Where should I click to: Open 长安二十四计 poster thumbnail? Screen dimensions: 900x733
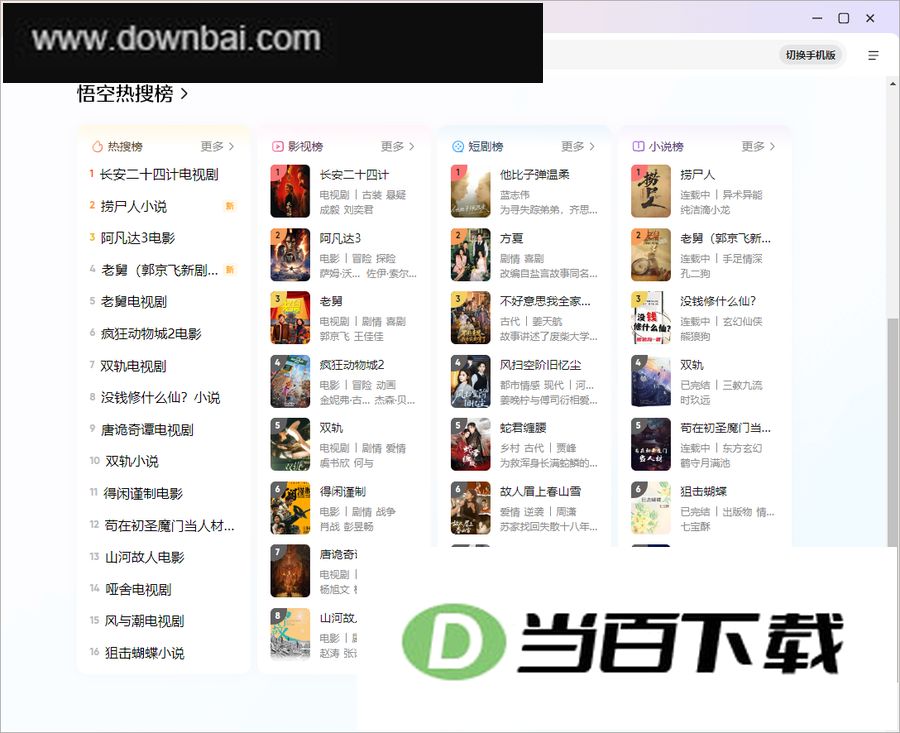(290, 191)
